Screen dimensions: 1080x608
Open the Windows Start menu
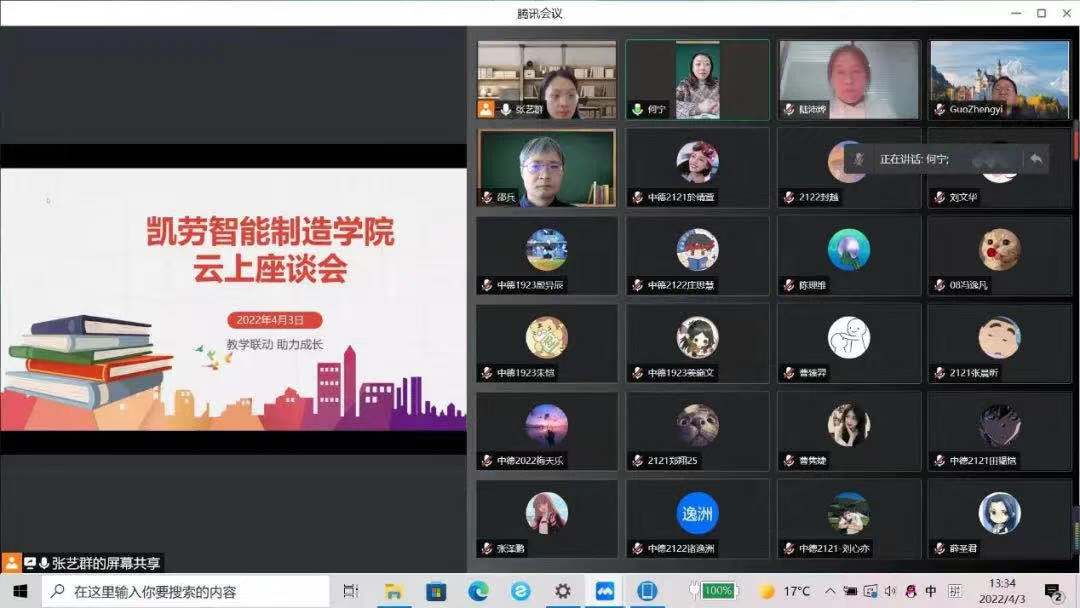pyautogui.click(x=20, y=591)
